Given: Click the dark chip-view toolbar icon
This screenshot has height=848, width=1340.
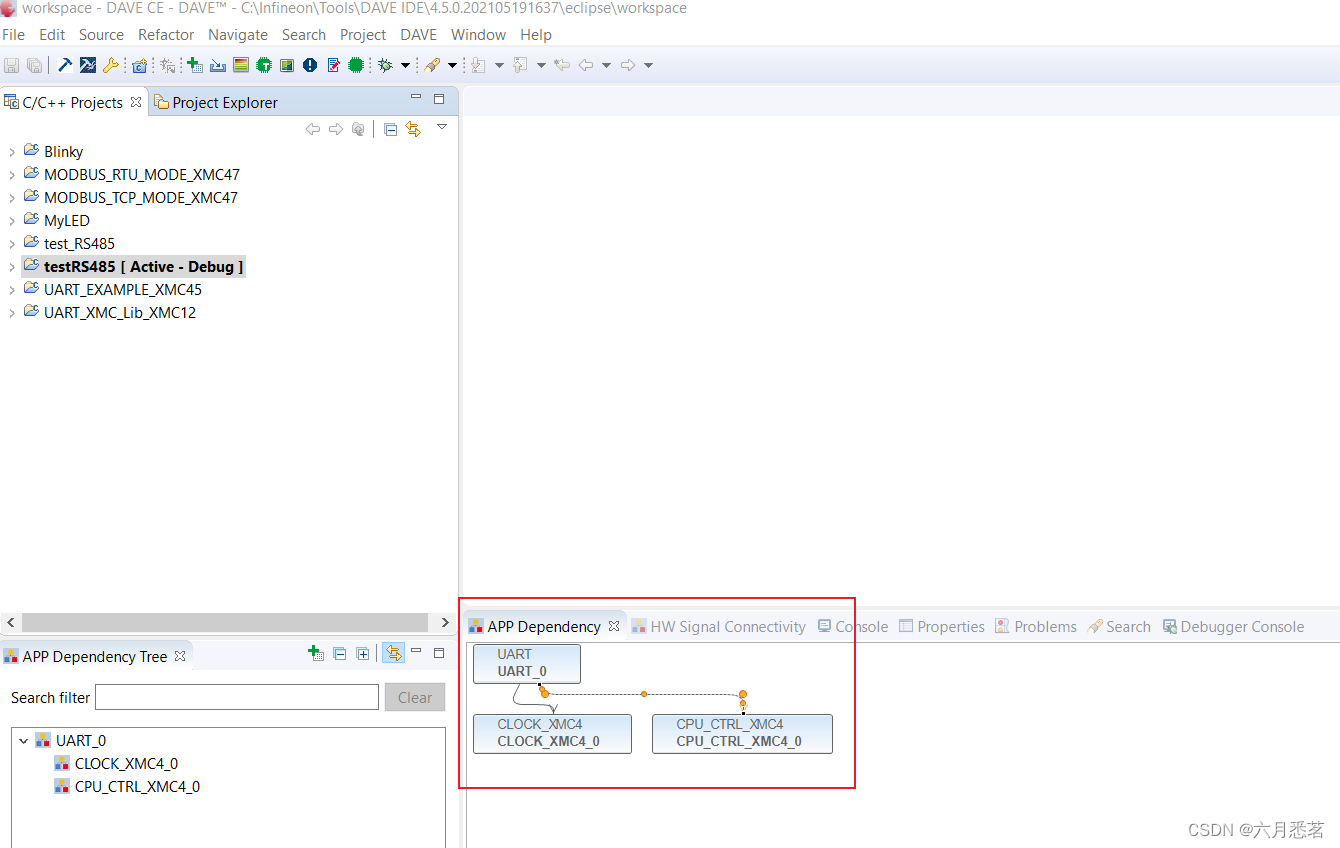Looking at the screenshot, I should [287, 65].
